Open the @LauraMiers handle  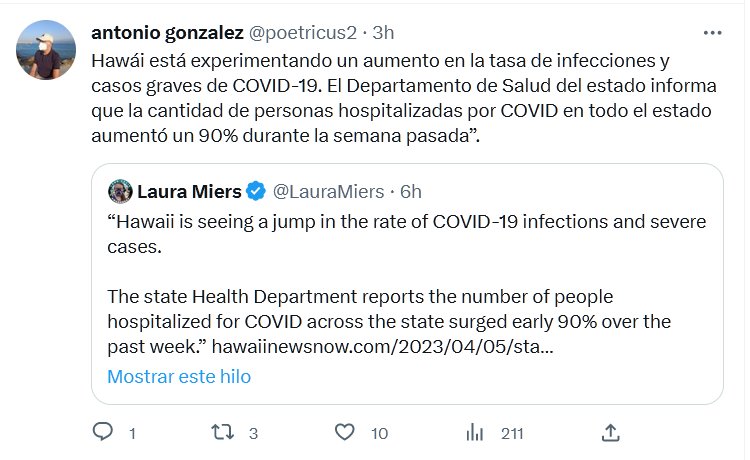(x=327, y=191)
